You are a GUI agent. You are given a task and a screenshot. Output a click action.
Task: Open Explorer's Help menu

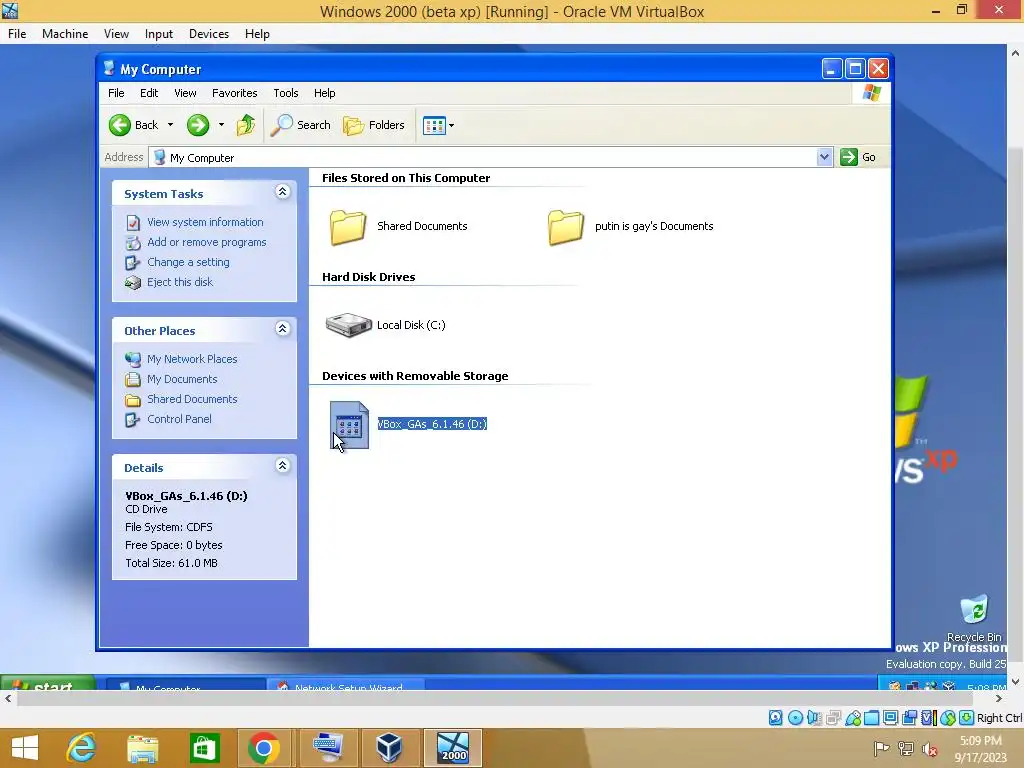(x=325, y=93)
